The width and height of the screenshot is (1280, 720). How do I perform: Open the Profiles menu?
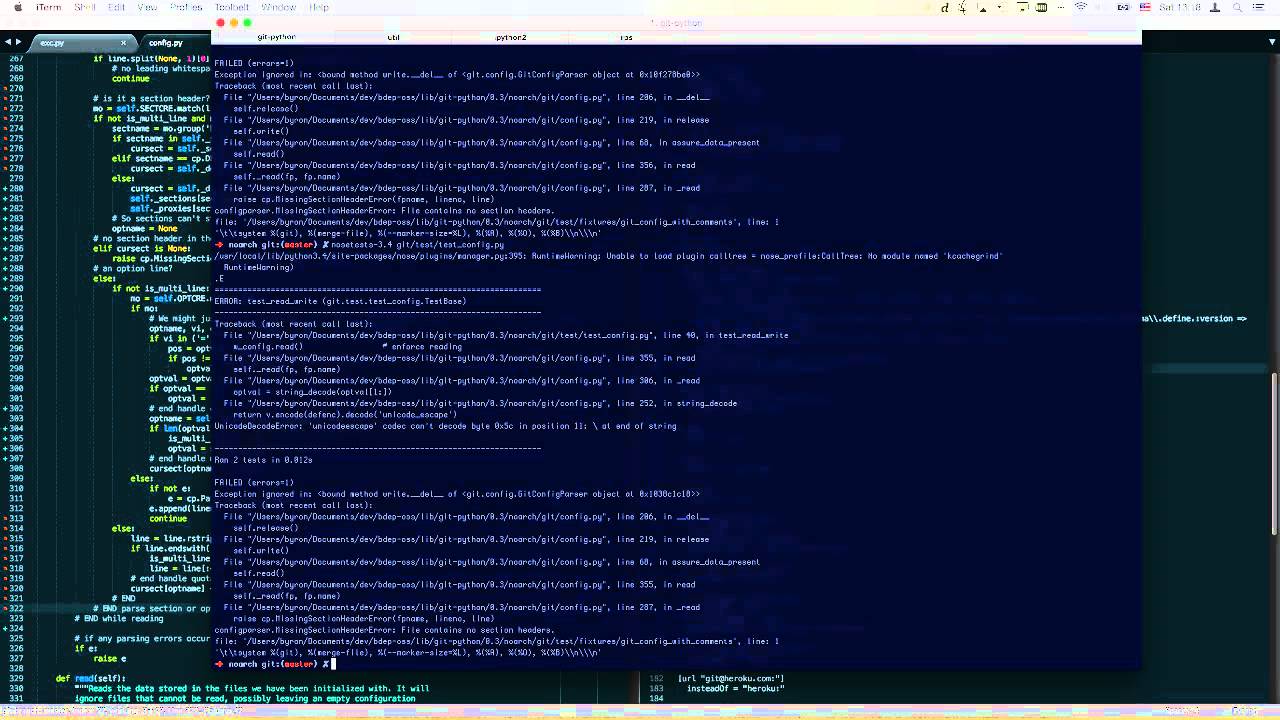coord(186,7)
